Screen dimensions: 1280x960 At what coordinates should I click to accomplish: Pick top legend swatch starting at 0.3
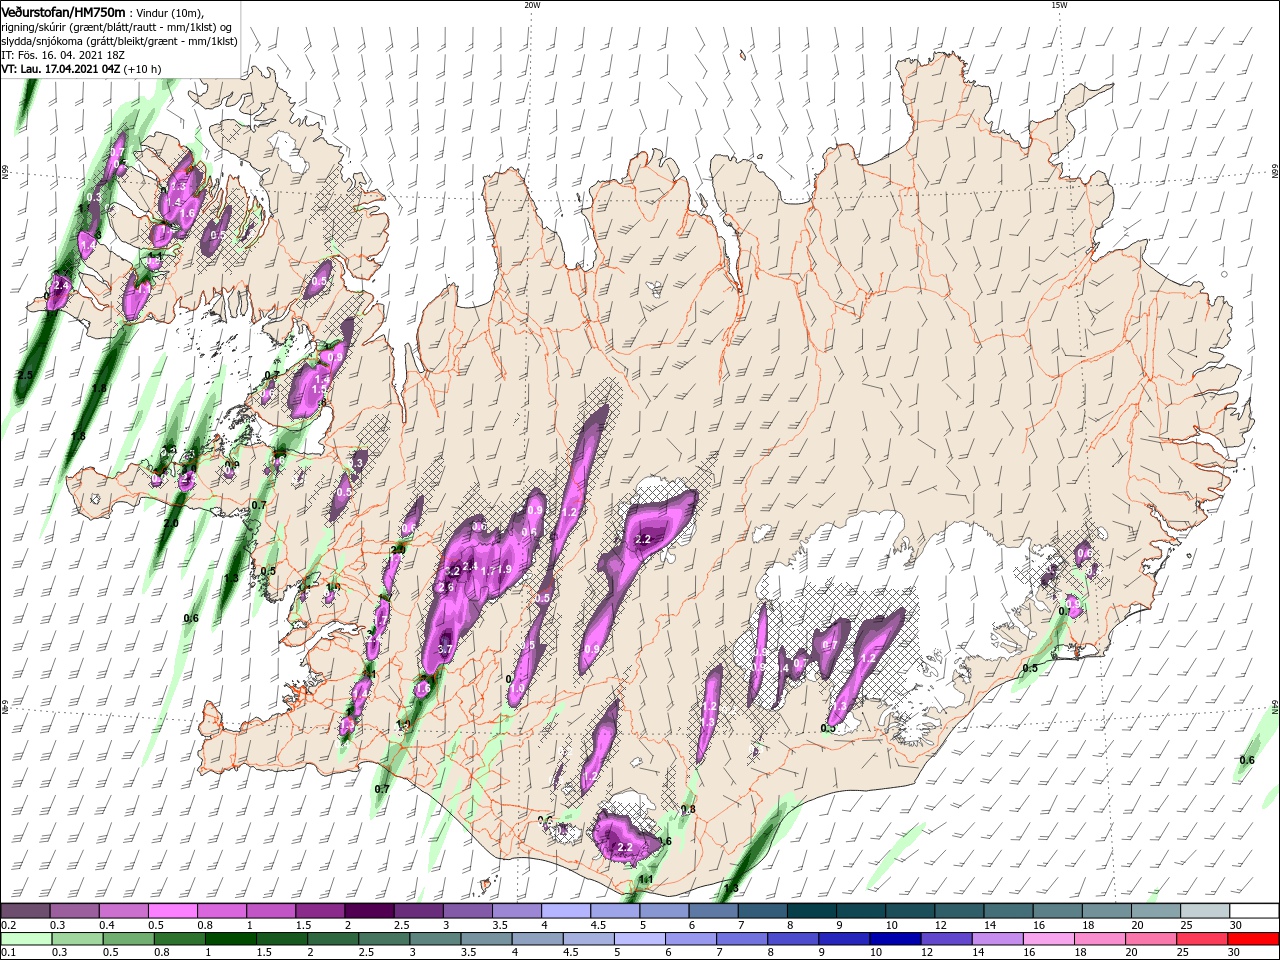[x=74, y=911]
